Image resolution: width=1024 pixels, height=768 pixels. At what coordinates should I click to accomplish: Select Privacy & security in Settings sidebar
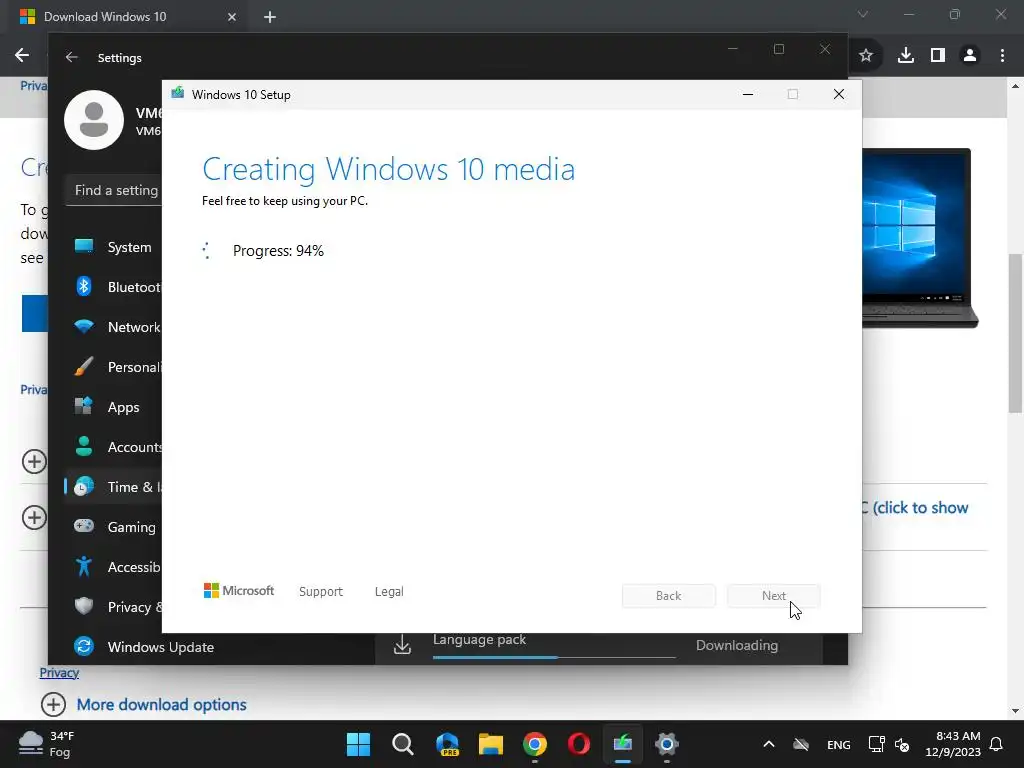pos(114,607)
